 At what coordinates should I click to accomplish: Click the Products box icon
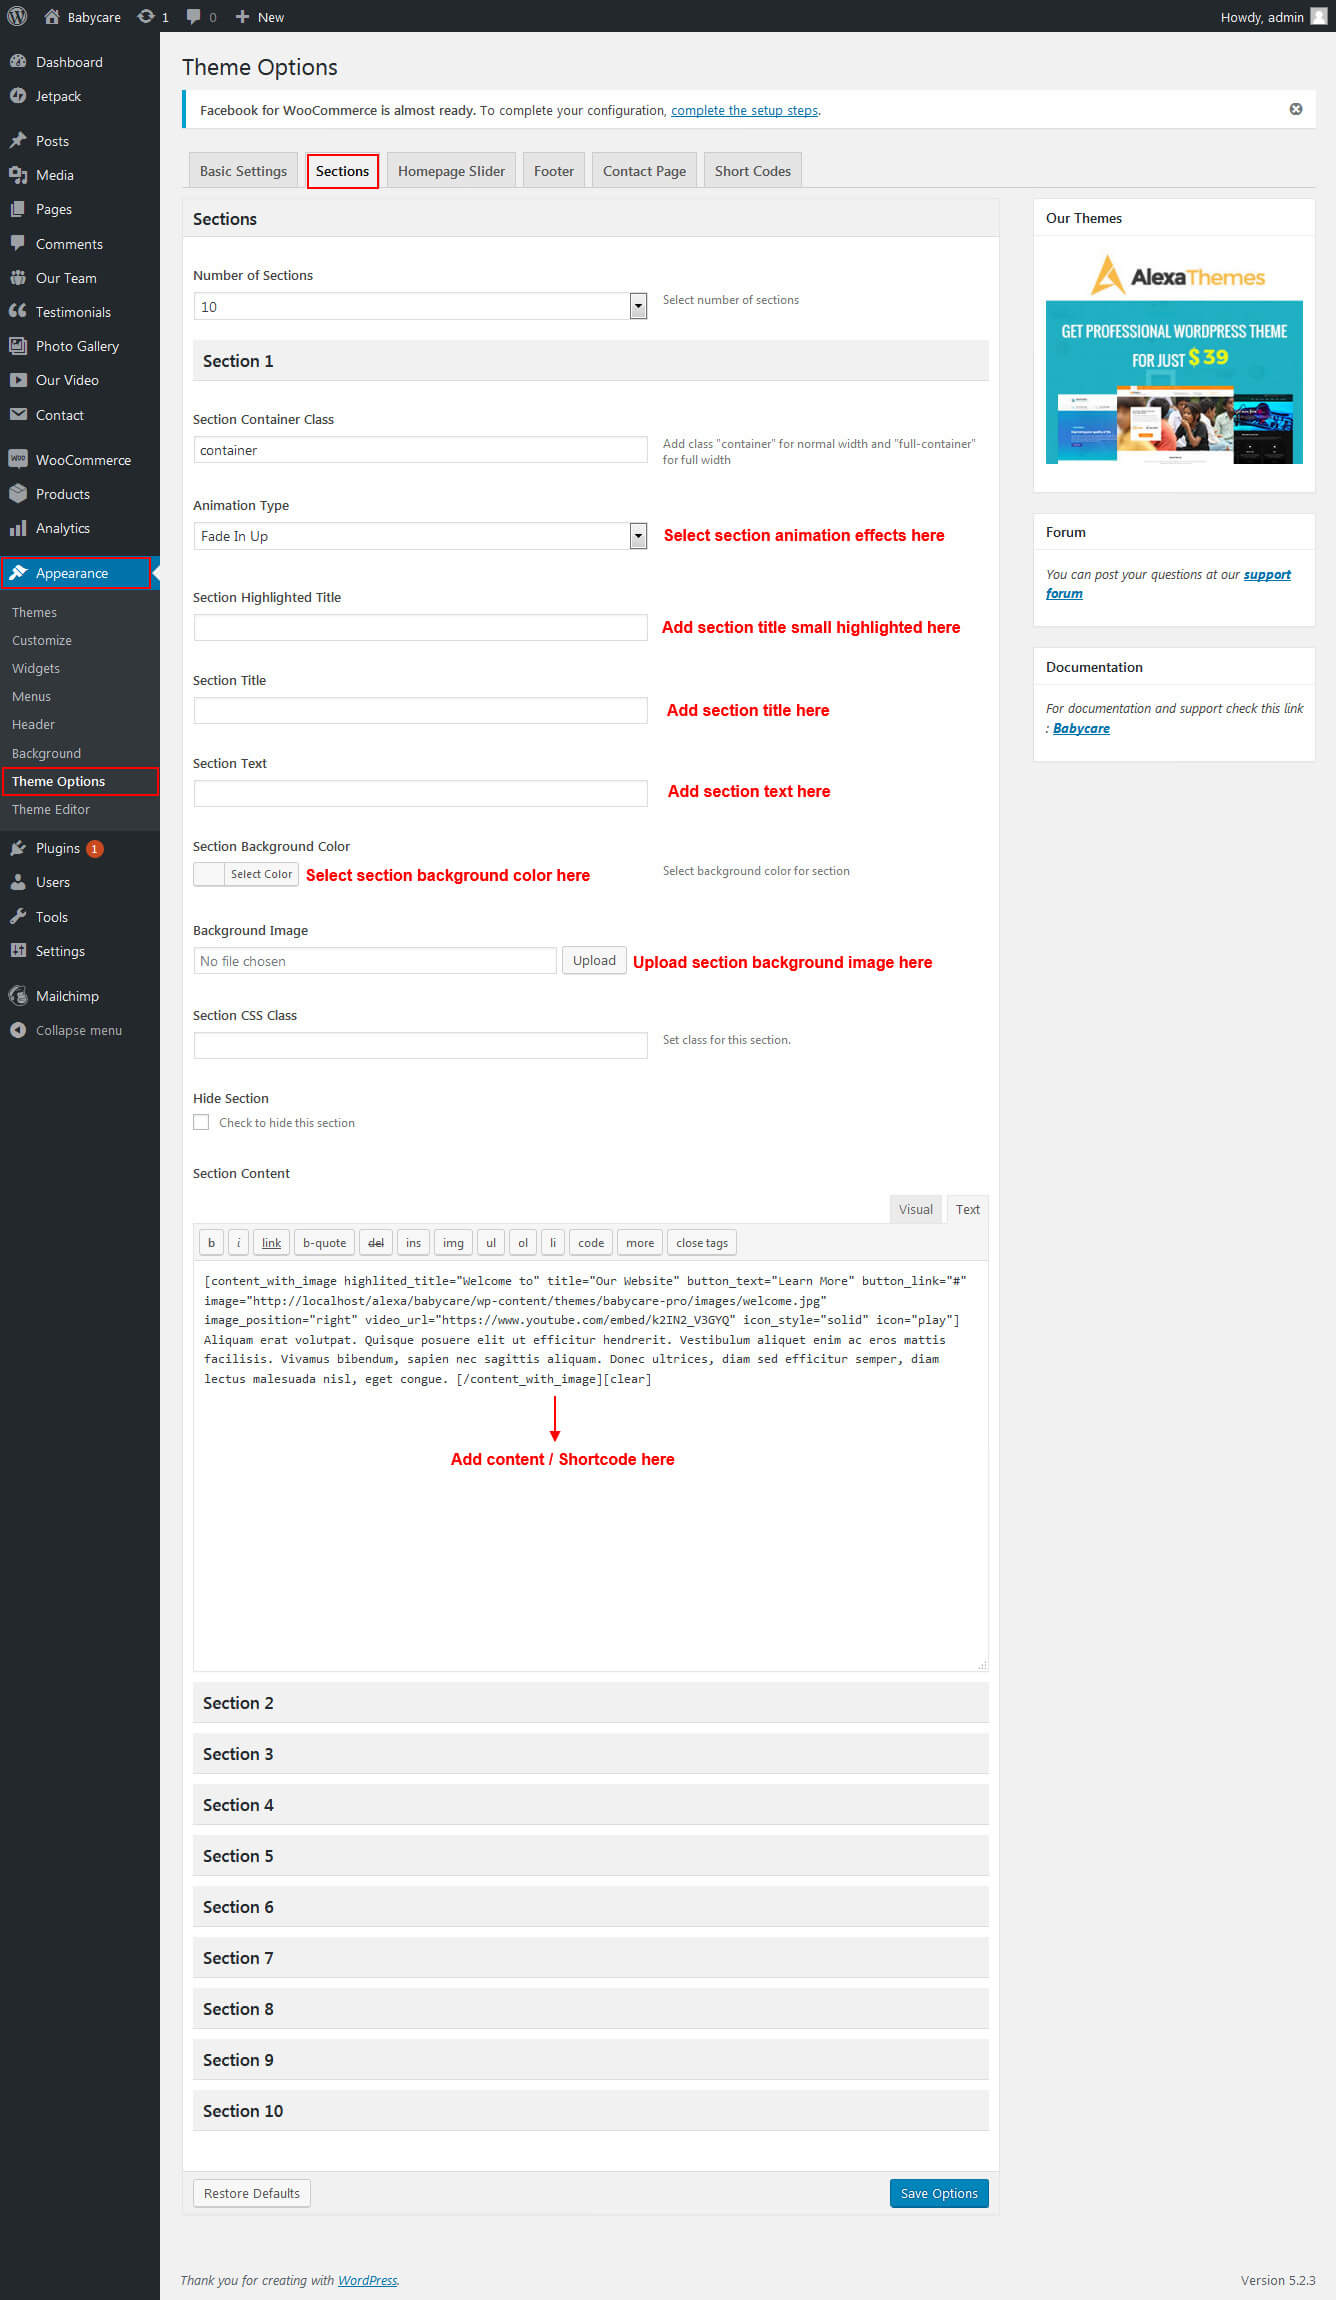[18, 493]
